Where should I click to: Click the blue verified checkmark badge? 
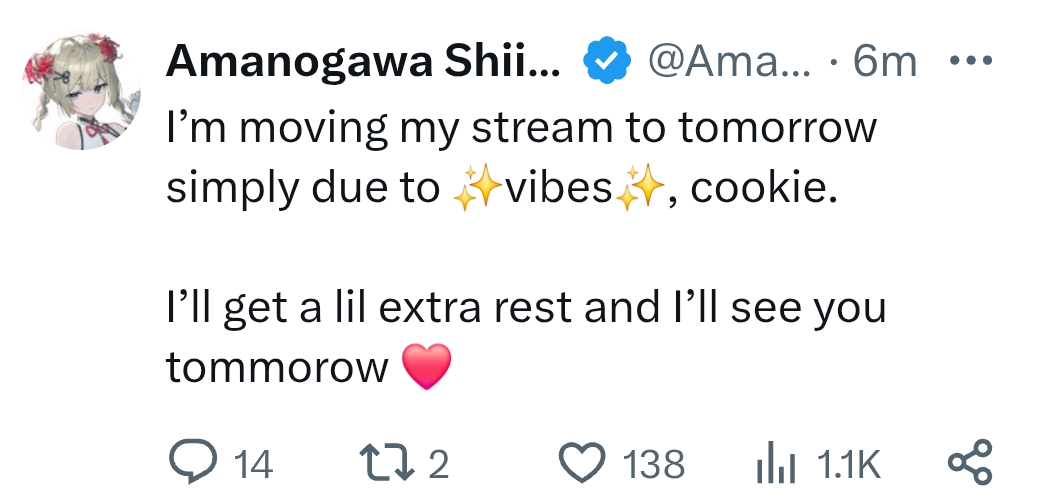click(x=606, y=61)
